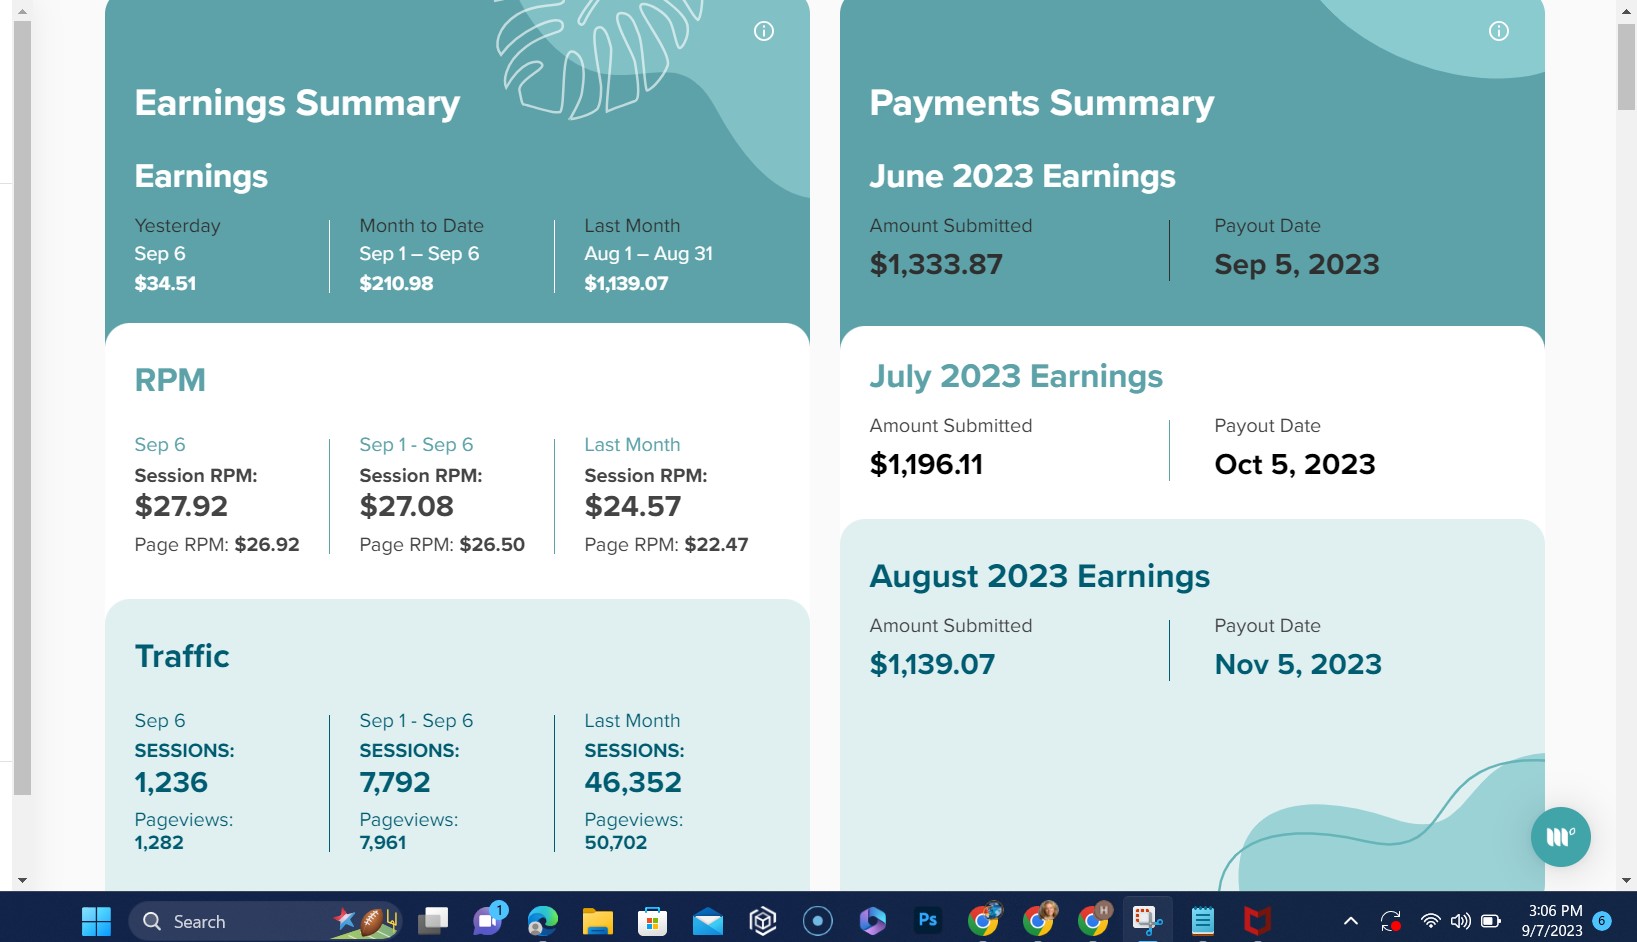Open Microsoft Store from the taskbar
This screenshot has width=1637, height=942.
(x=653, y=921)
